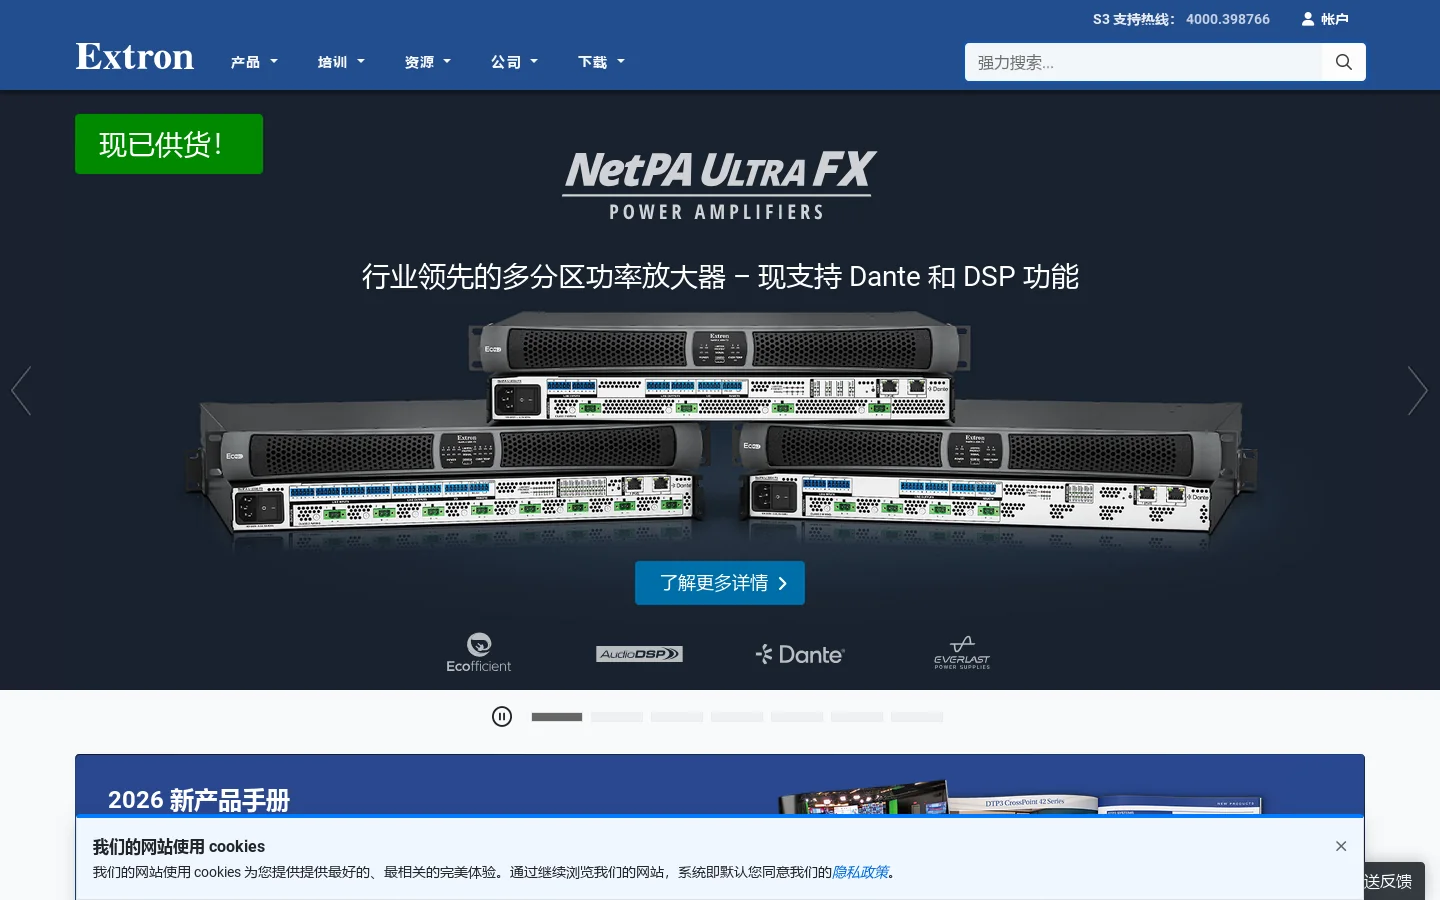Open the 隐私政策 link

coord(860,872)
